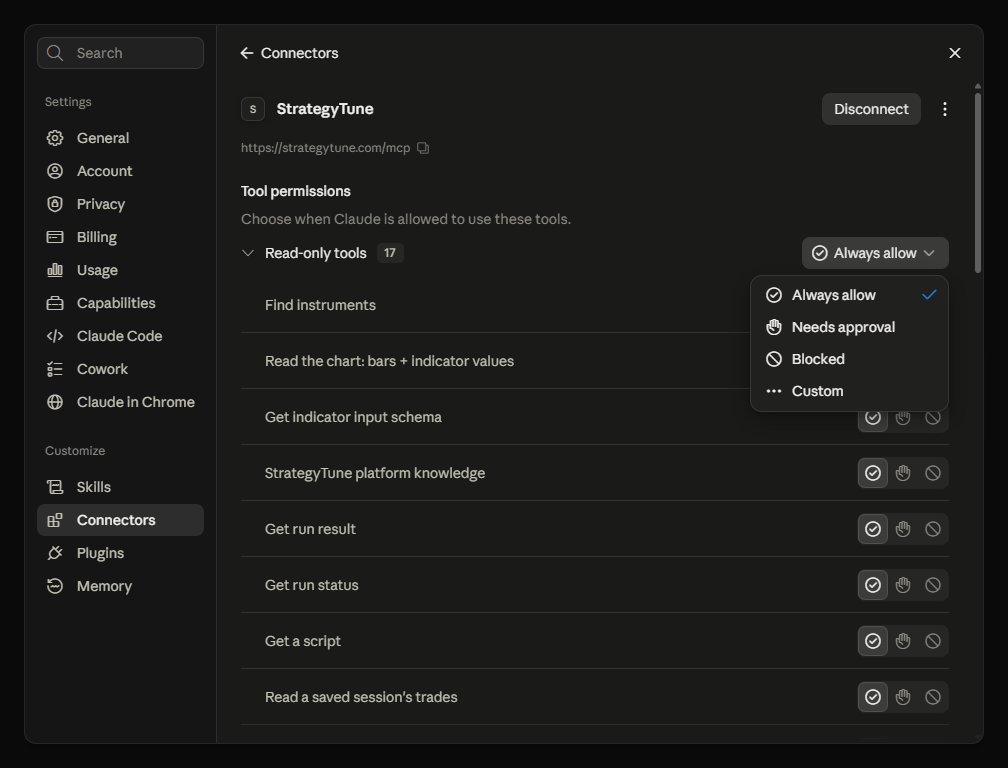Click the Claude Code icon
1008x768 pixels.
pos(55,336)
